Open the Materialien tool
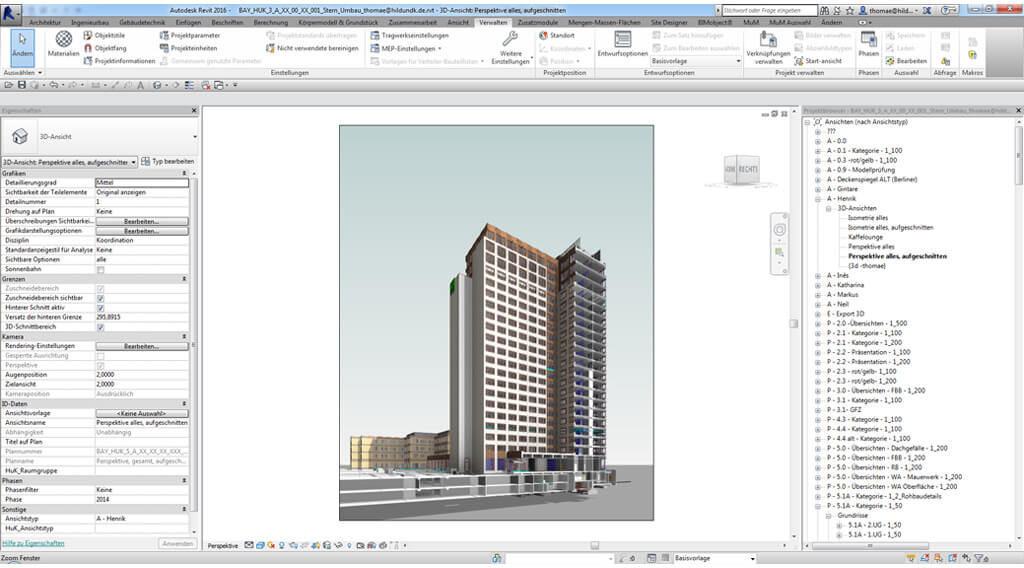The height and width of the screenshot is (568, 1024). [63, 43]
